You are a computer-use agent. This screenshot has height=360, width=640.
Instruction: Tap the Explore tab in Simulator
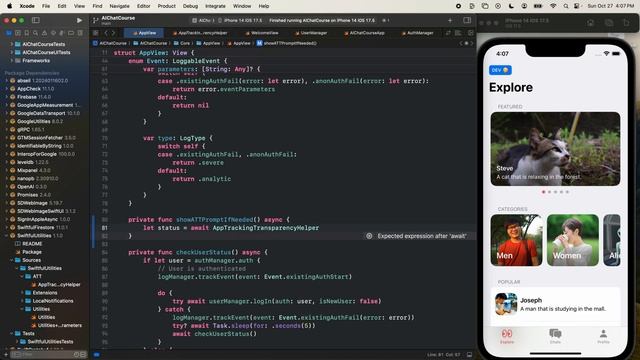click(x=507, y=336)
